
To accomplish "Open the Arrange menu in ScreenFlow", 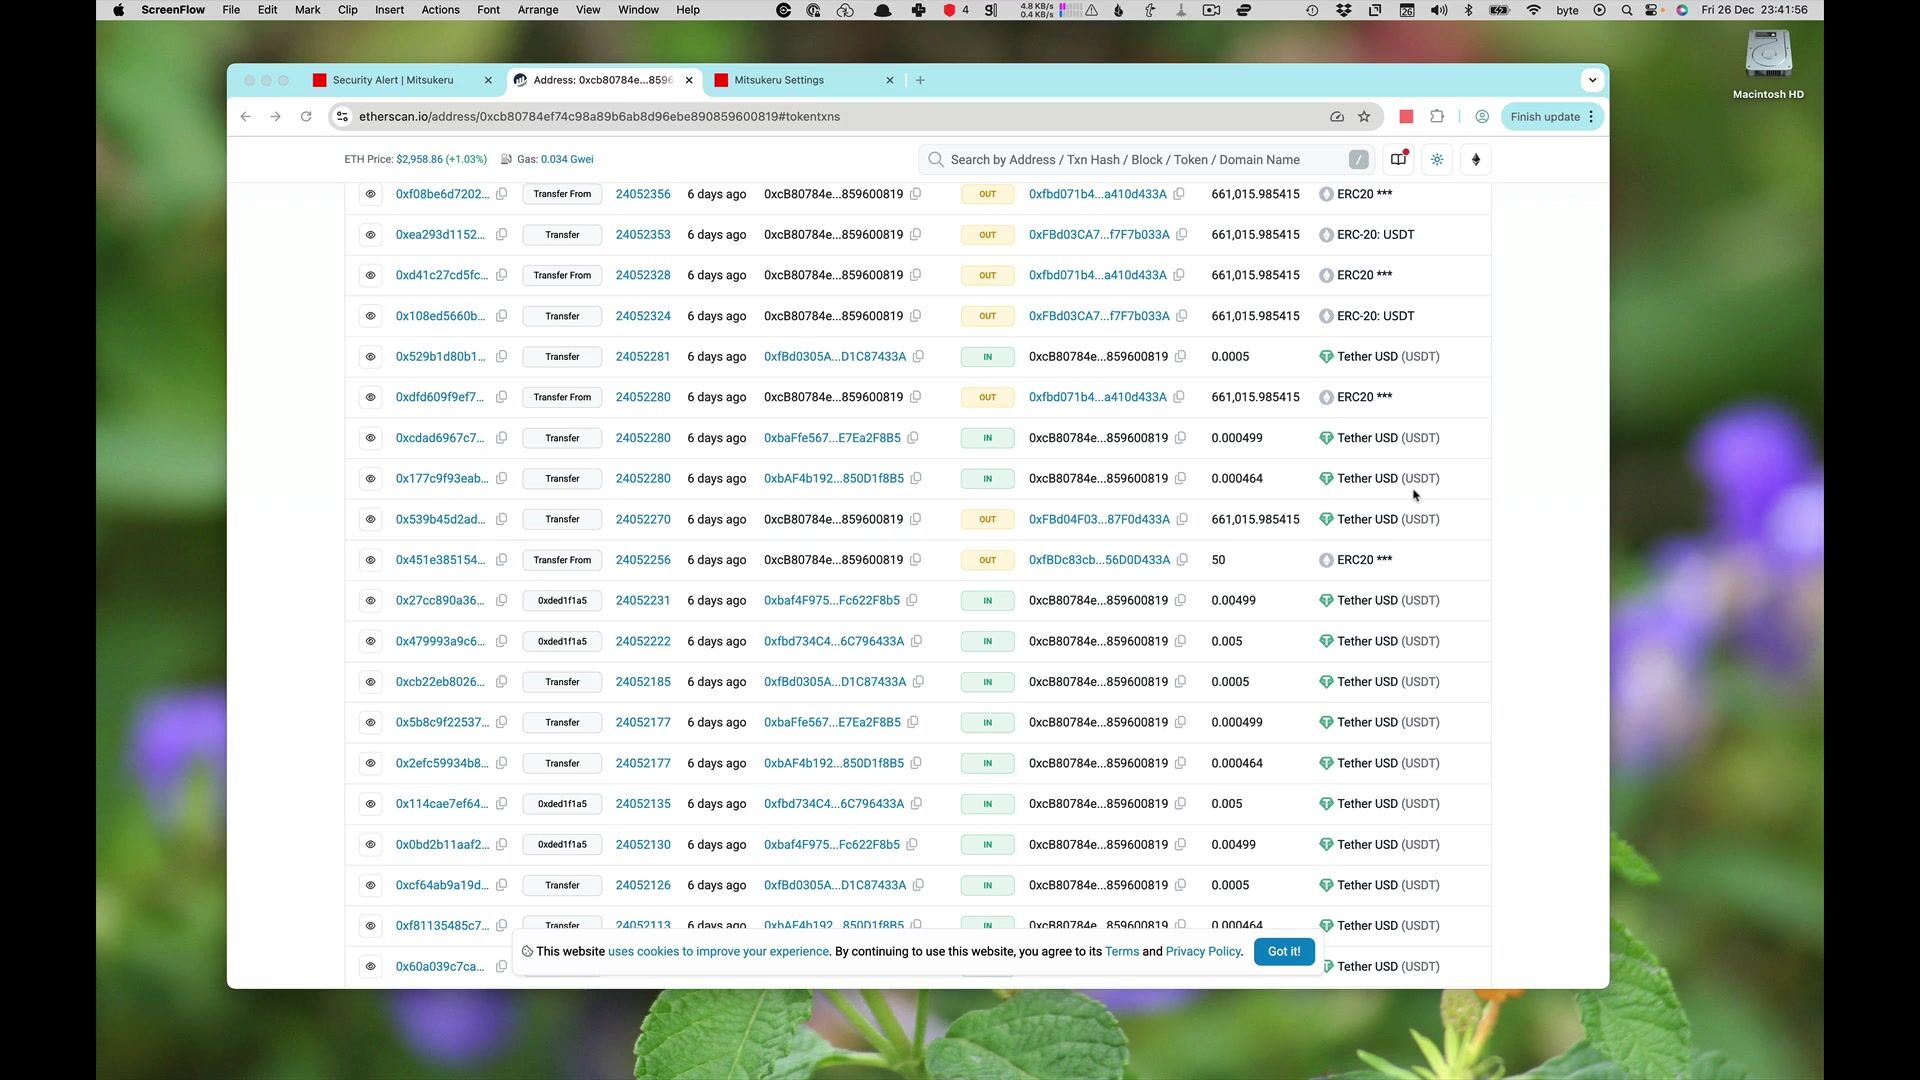I will point(537,10).
